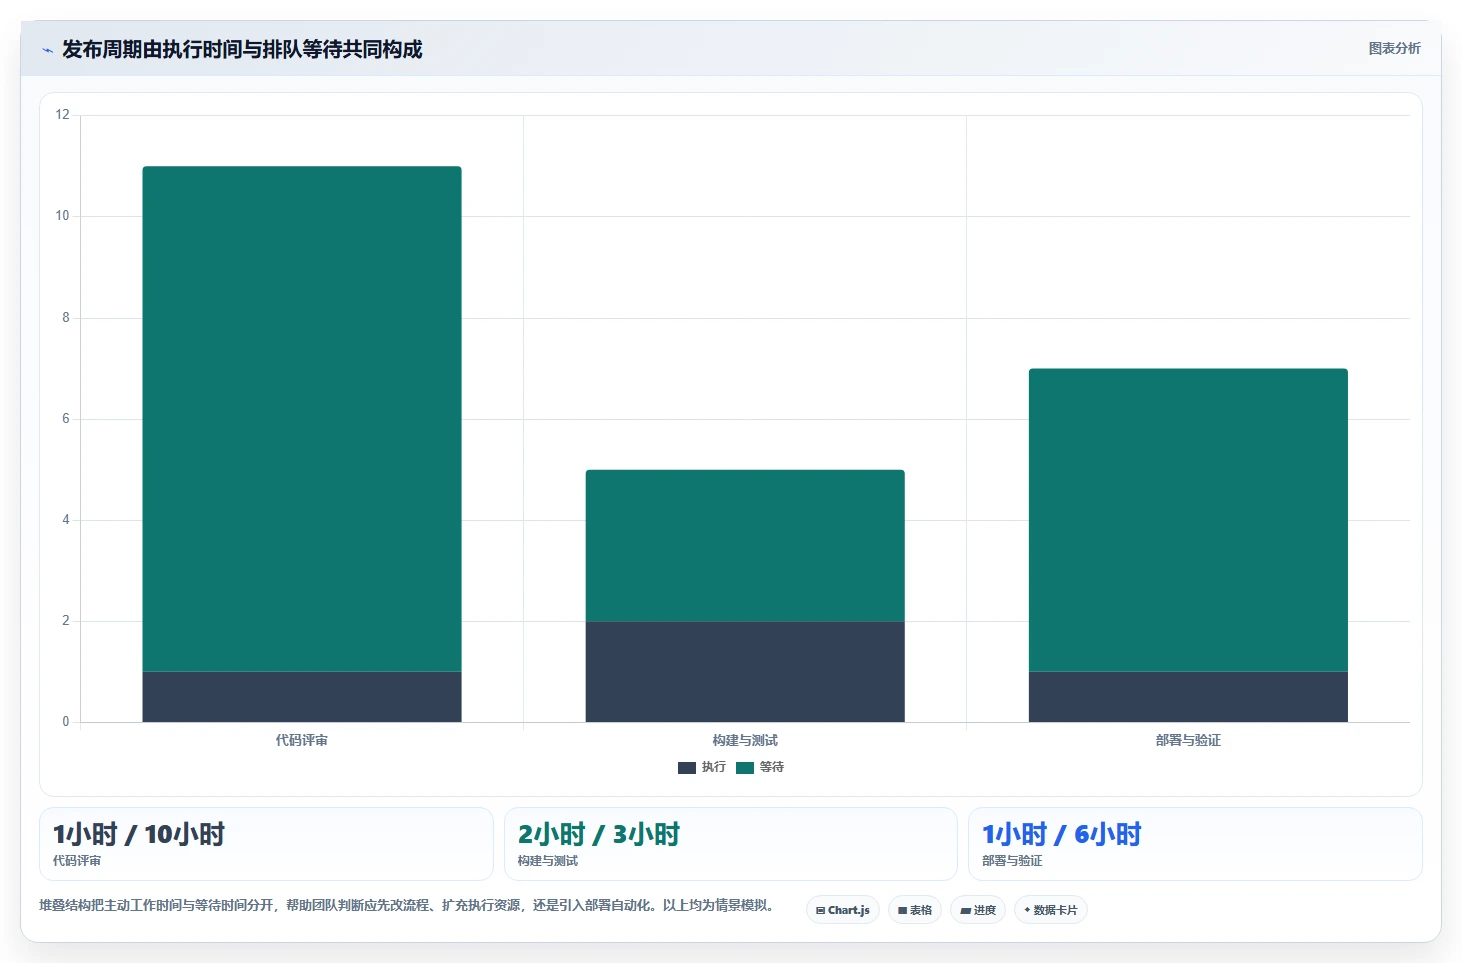
Task: Click the y-axis value 6
Action: (66, 419)
